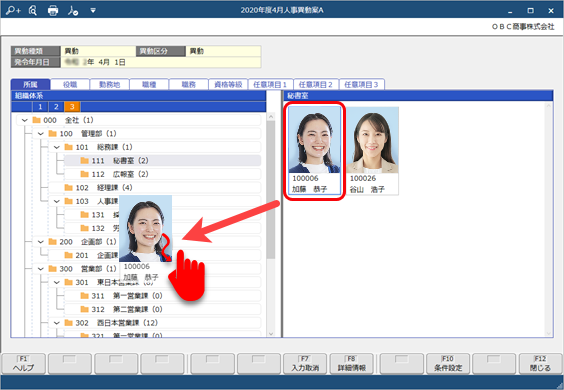564x390 pixels.
Task: Collapse the 301 東日本営業課 node
Action: tap(56, 282)
